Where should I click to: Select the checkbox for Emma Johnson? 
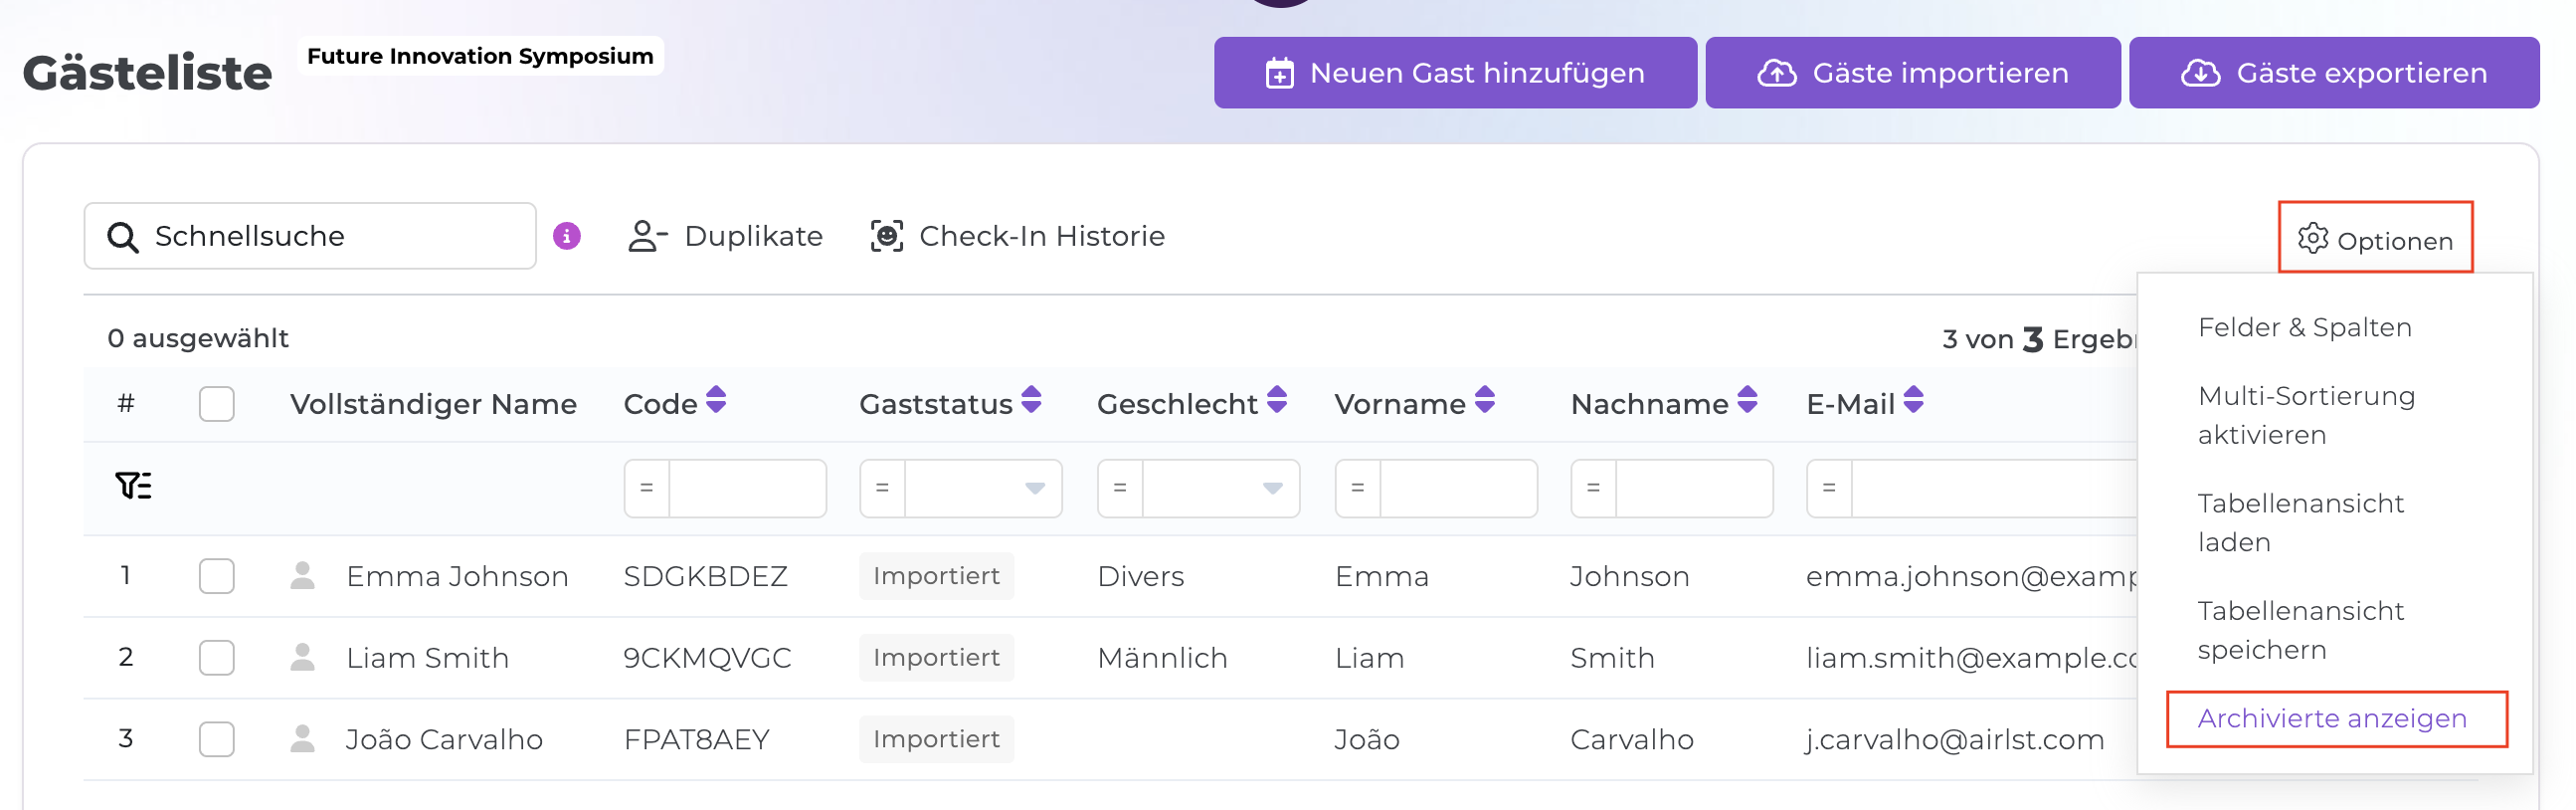pyautogui.click(x=216, y=576)
